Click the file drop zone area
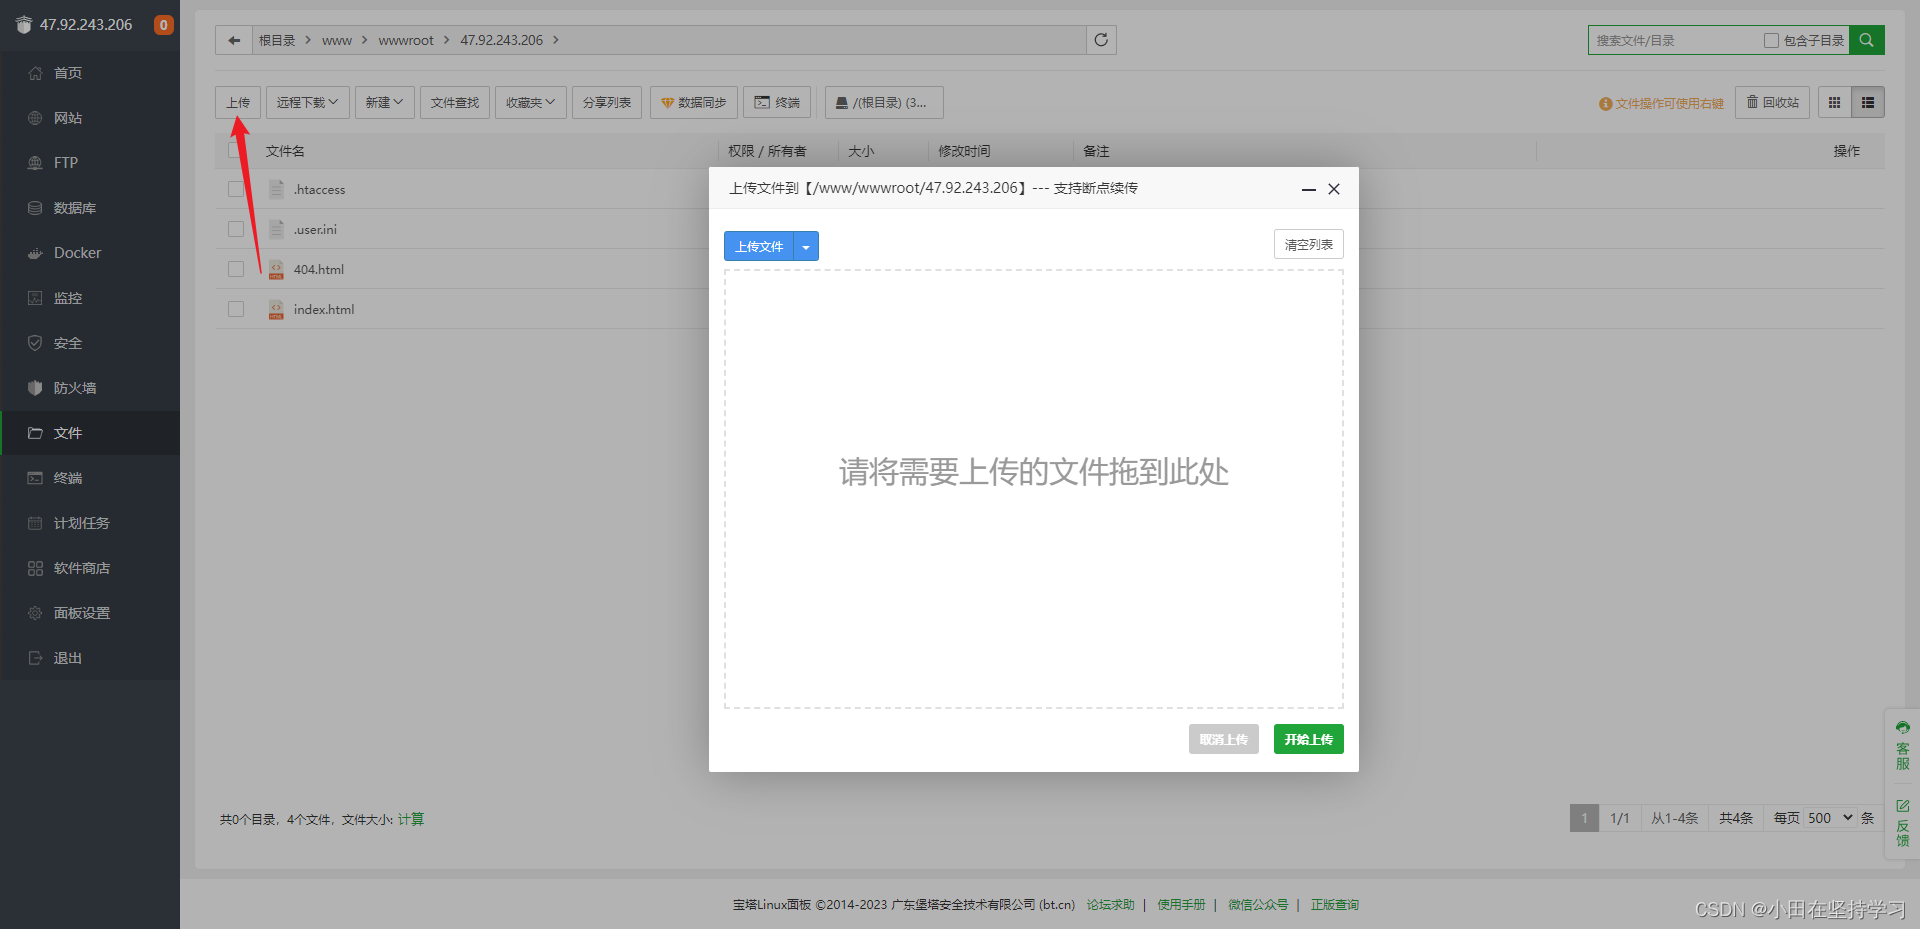This screenshot has height=929, width=1920. 1033,489
